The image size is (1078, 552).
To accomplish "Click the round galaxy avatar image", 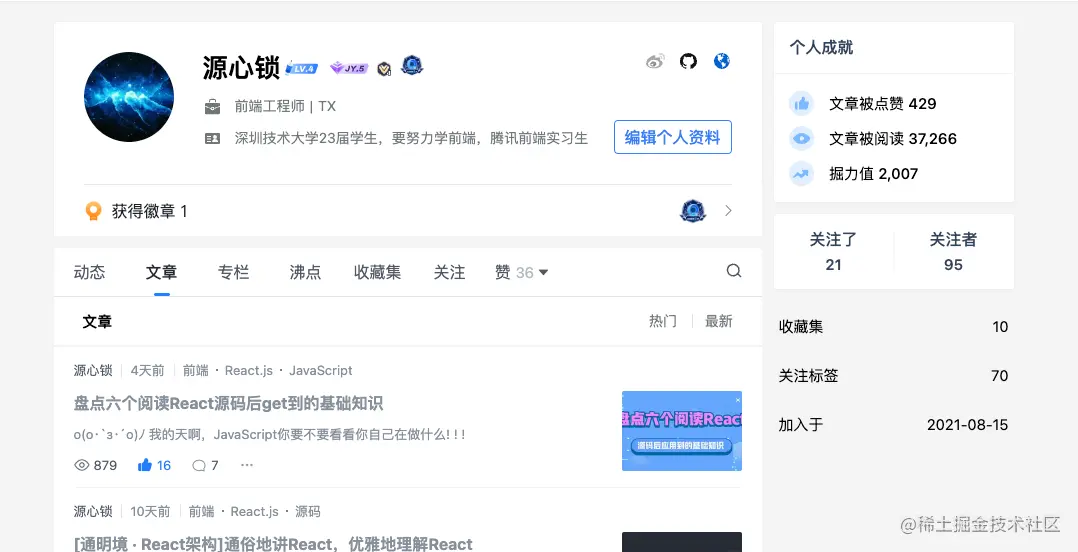I will (129, 97).
